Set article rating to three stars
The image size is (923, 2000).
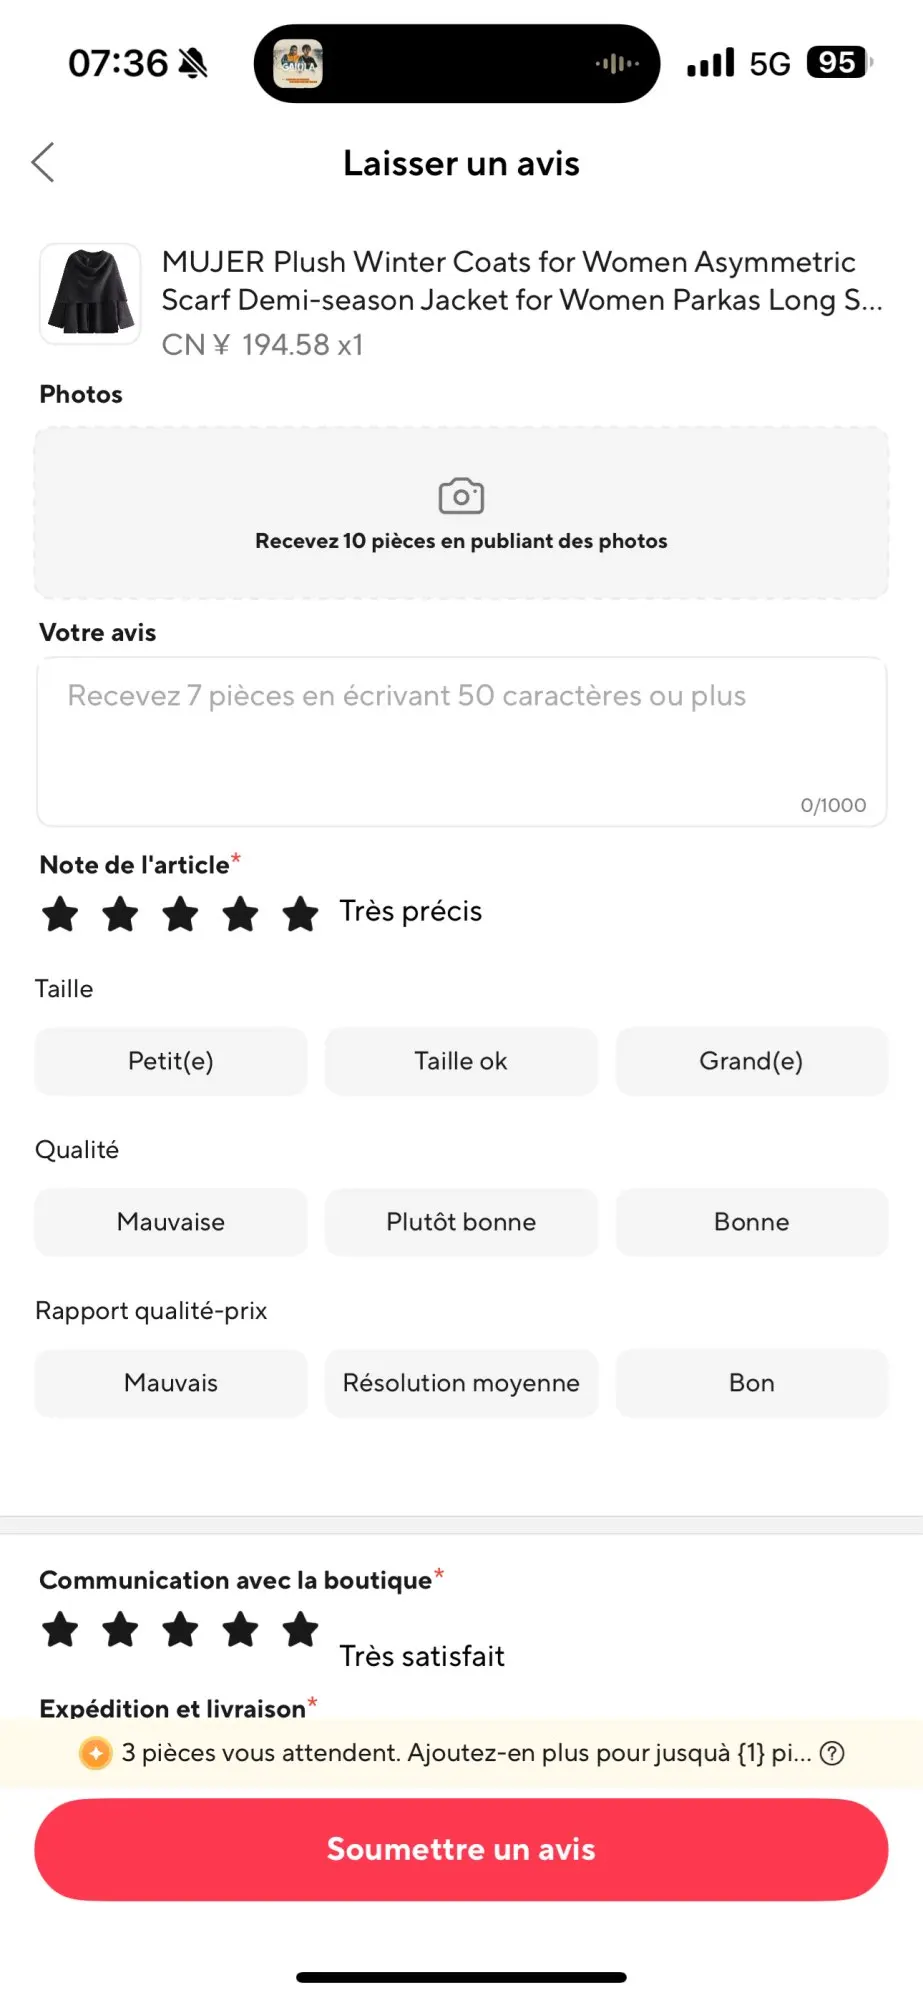pos(181,913)
